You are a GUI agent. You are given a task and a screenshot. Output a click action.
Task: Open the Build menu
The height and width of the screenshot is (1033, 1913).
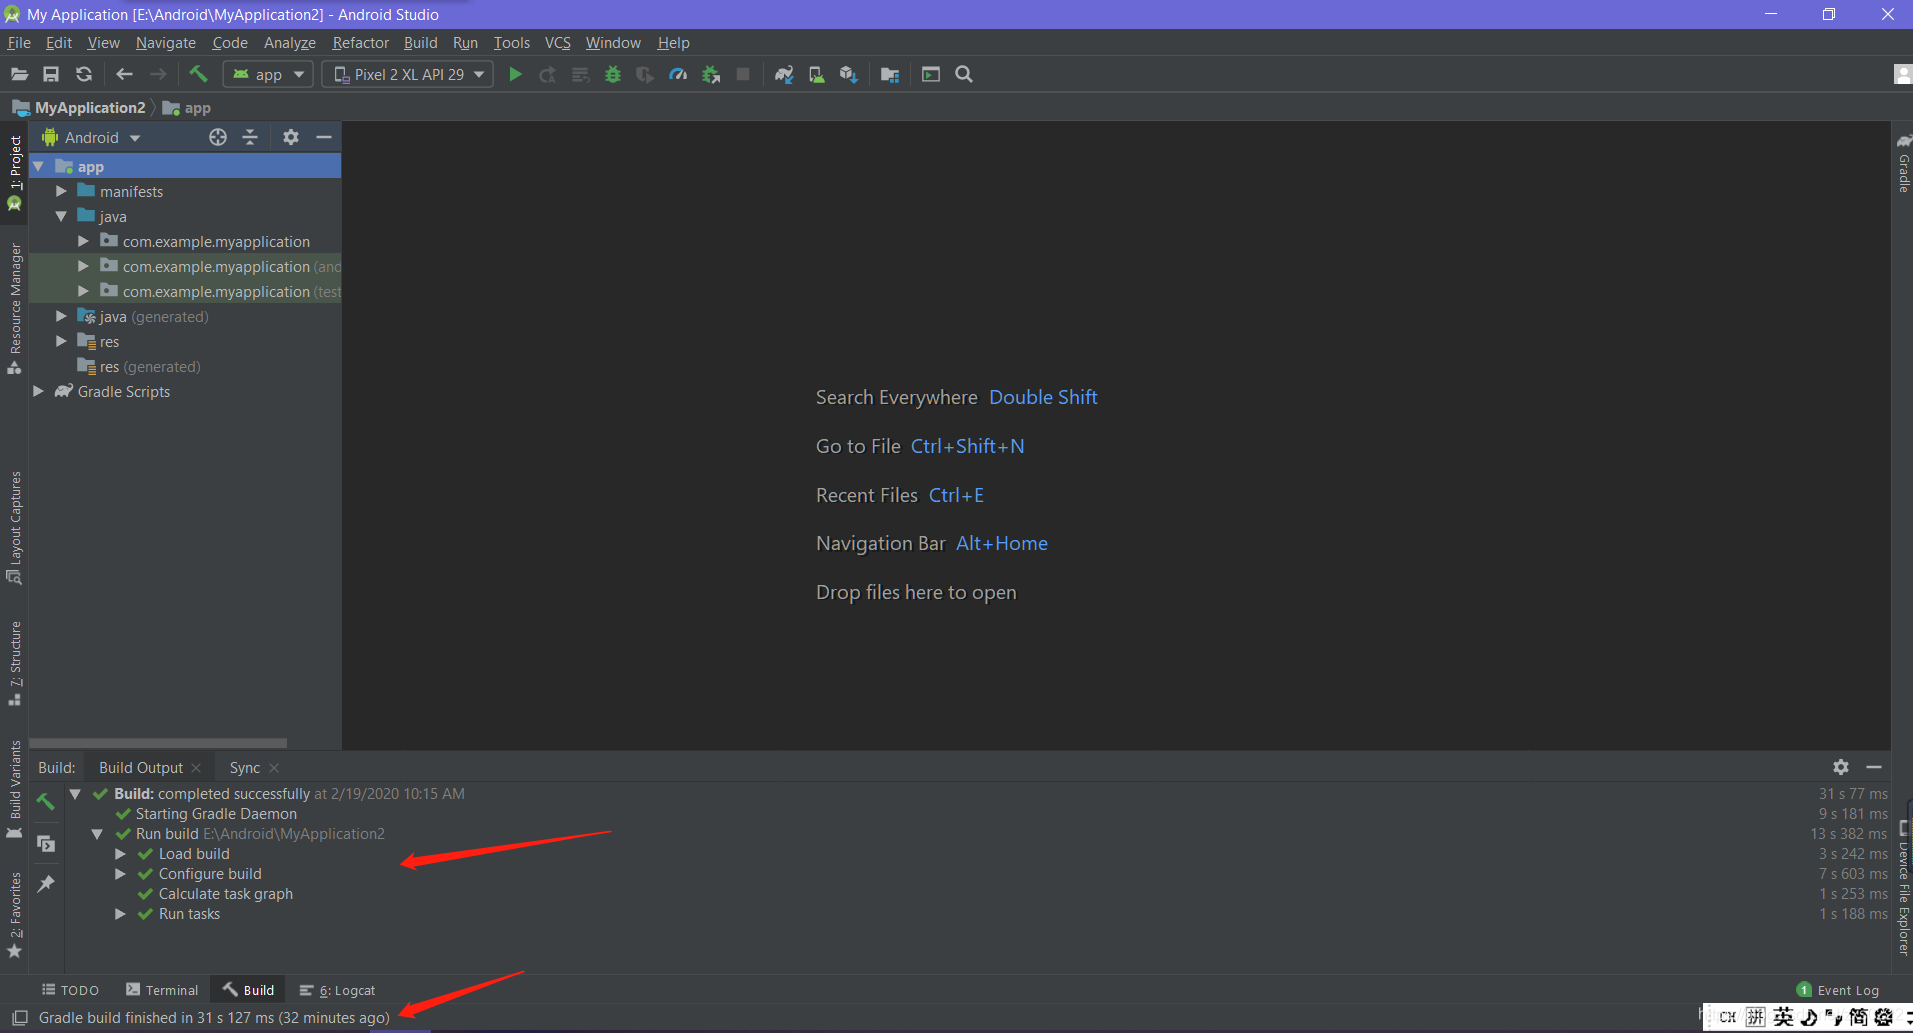pos(420,42)
